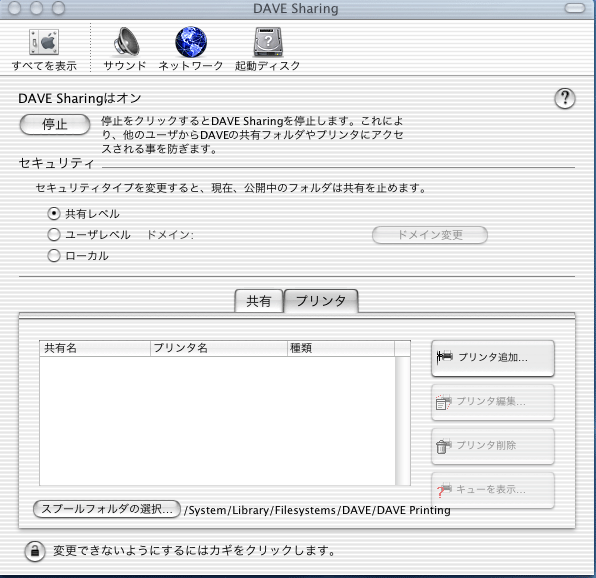Screen dimensions: 596x578
Task: Click the セキュリティ section heading
Action: pyautogui.click(x=56, y=163)
